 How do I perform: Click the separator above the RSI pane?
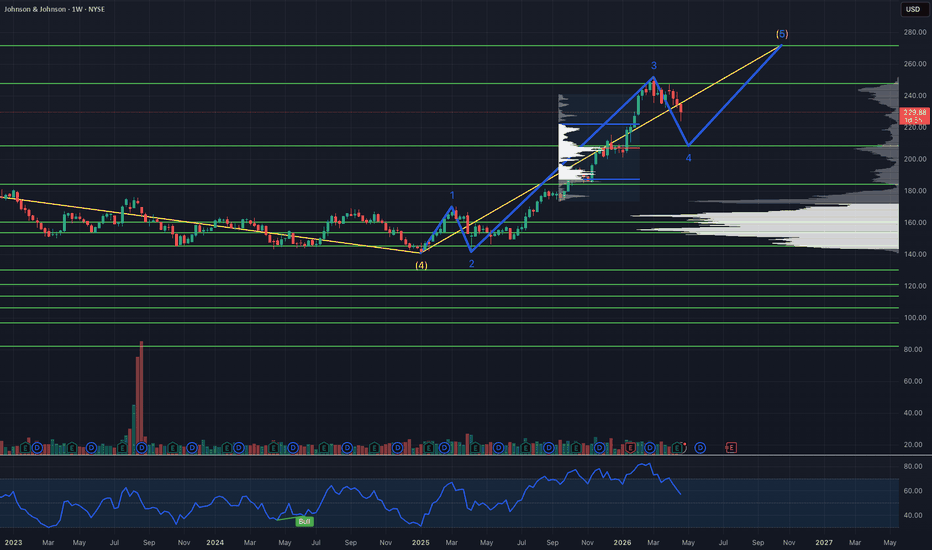point(450,456)
